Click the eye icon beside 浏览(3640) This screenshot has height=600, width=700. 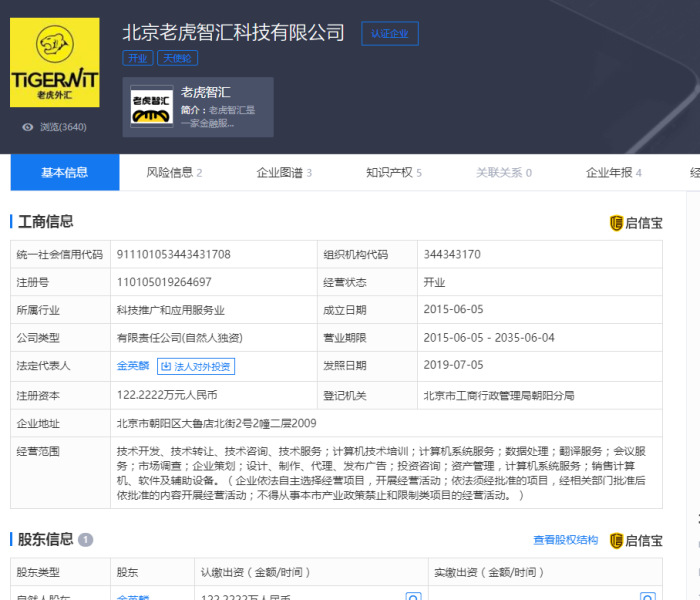(27, 127)
